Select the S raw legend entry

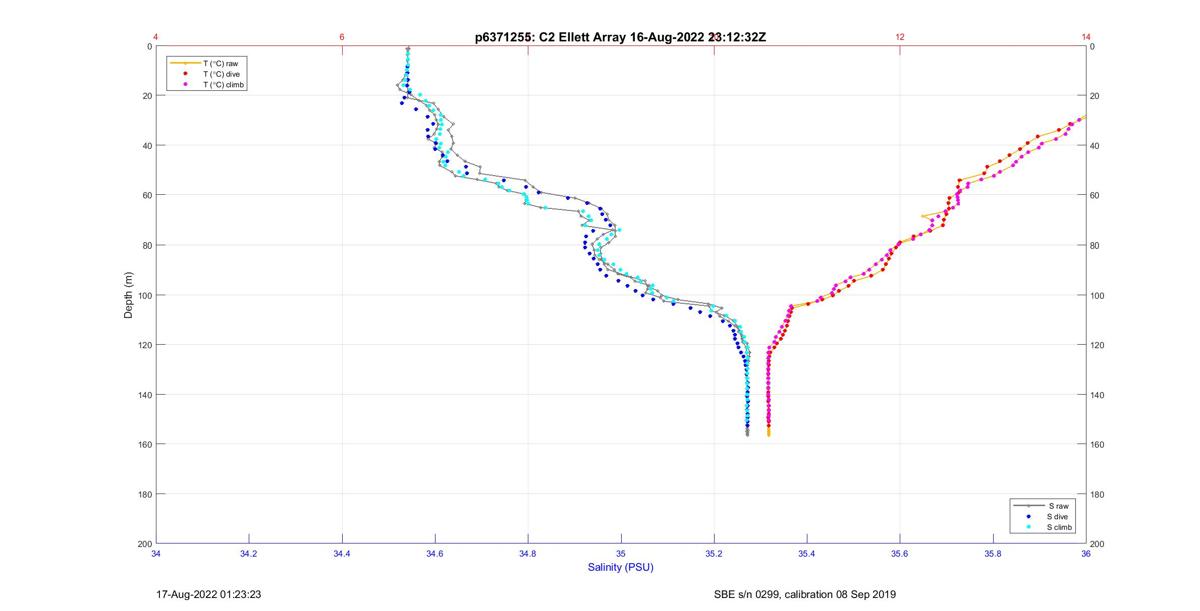pos(1057,506)
